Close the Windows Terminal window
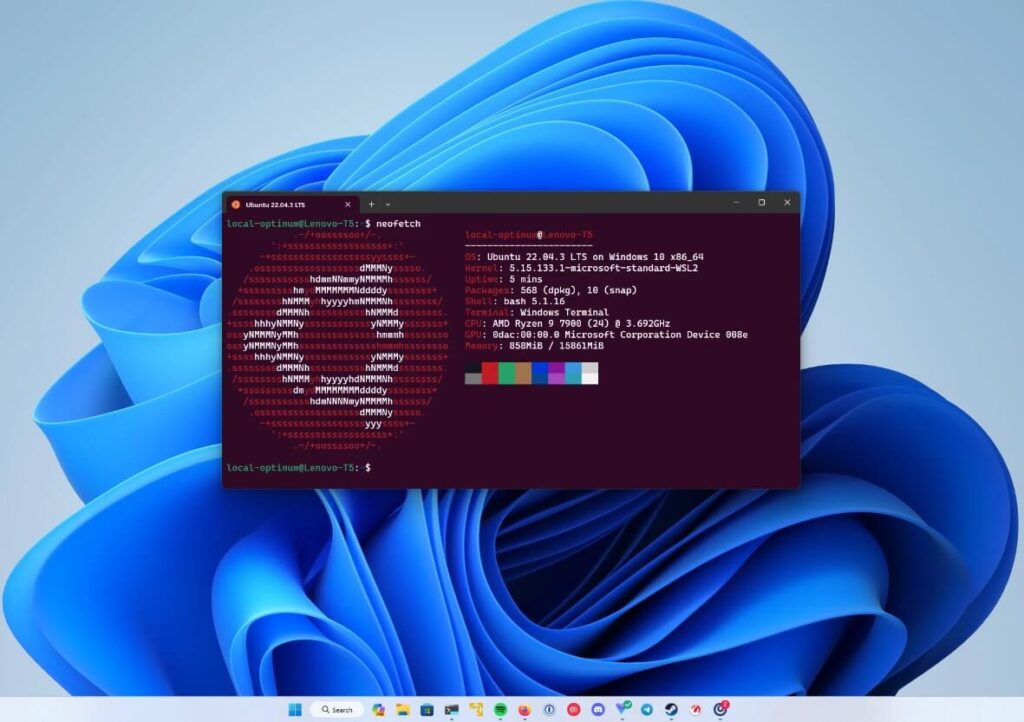This screenshot has width=1024, height=722. point(787,202)
